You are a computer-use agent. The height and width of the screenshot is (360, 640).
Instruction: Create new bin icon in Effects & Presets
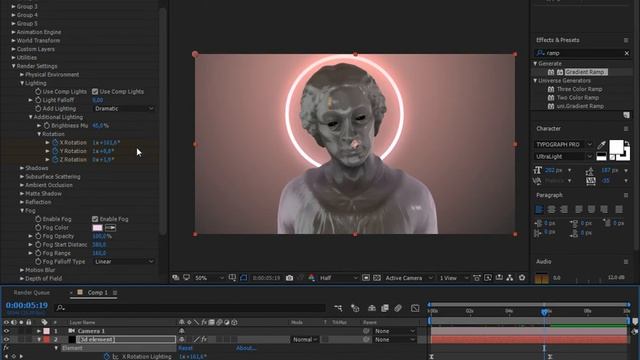coord(627,116)
